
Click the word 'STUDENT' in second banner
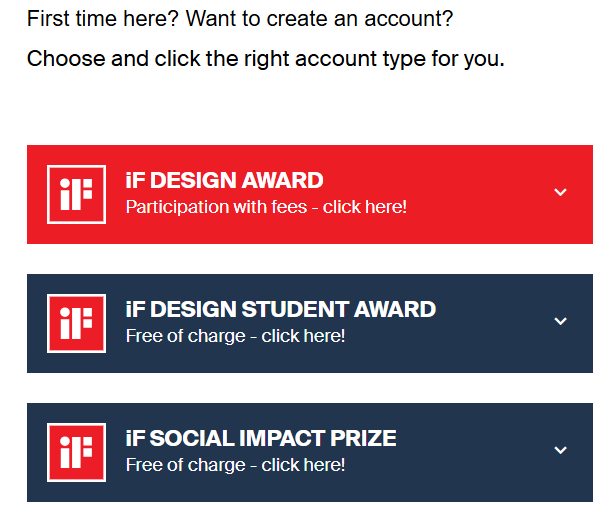[290, 309]
